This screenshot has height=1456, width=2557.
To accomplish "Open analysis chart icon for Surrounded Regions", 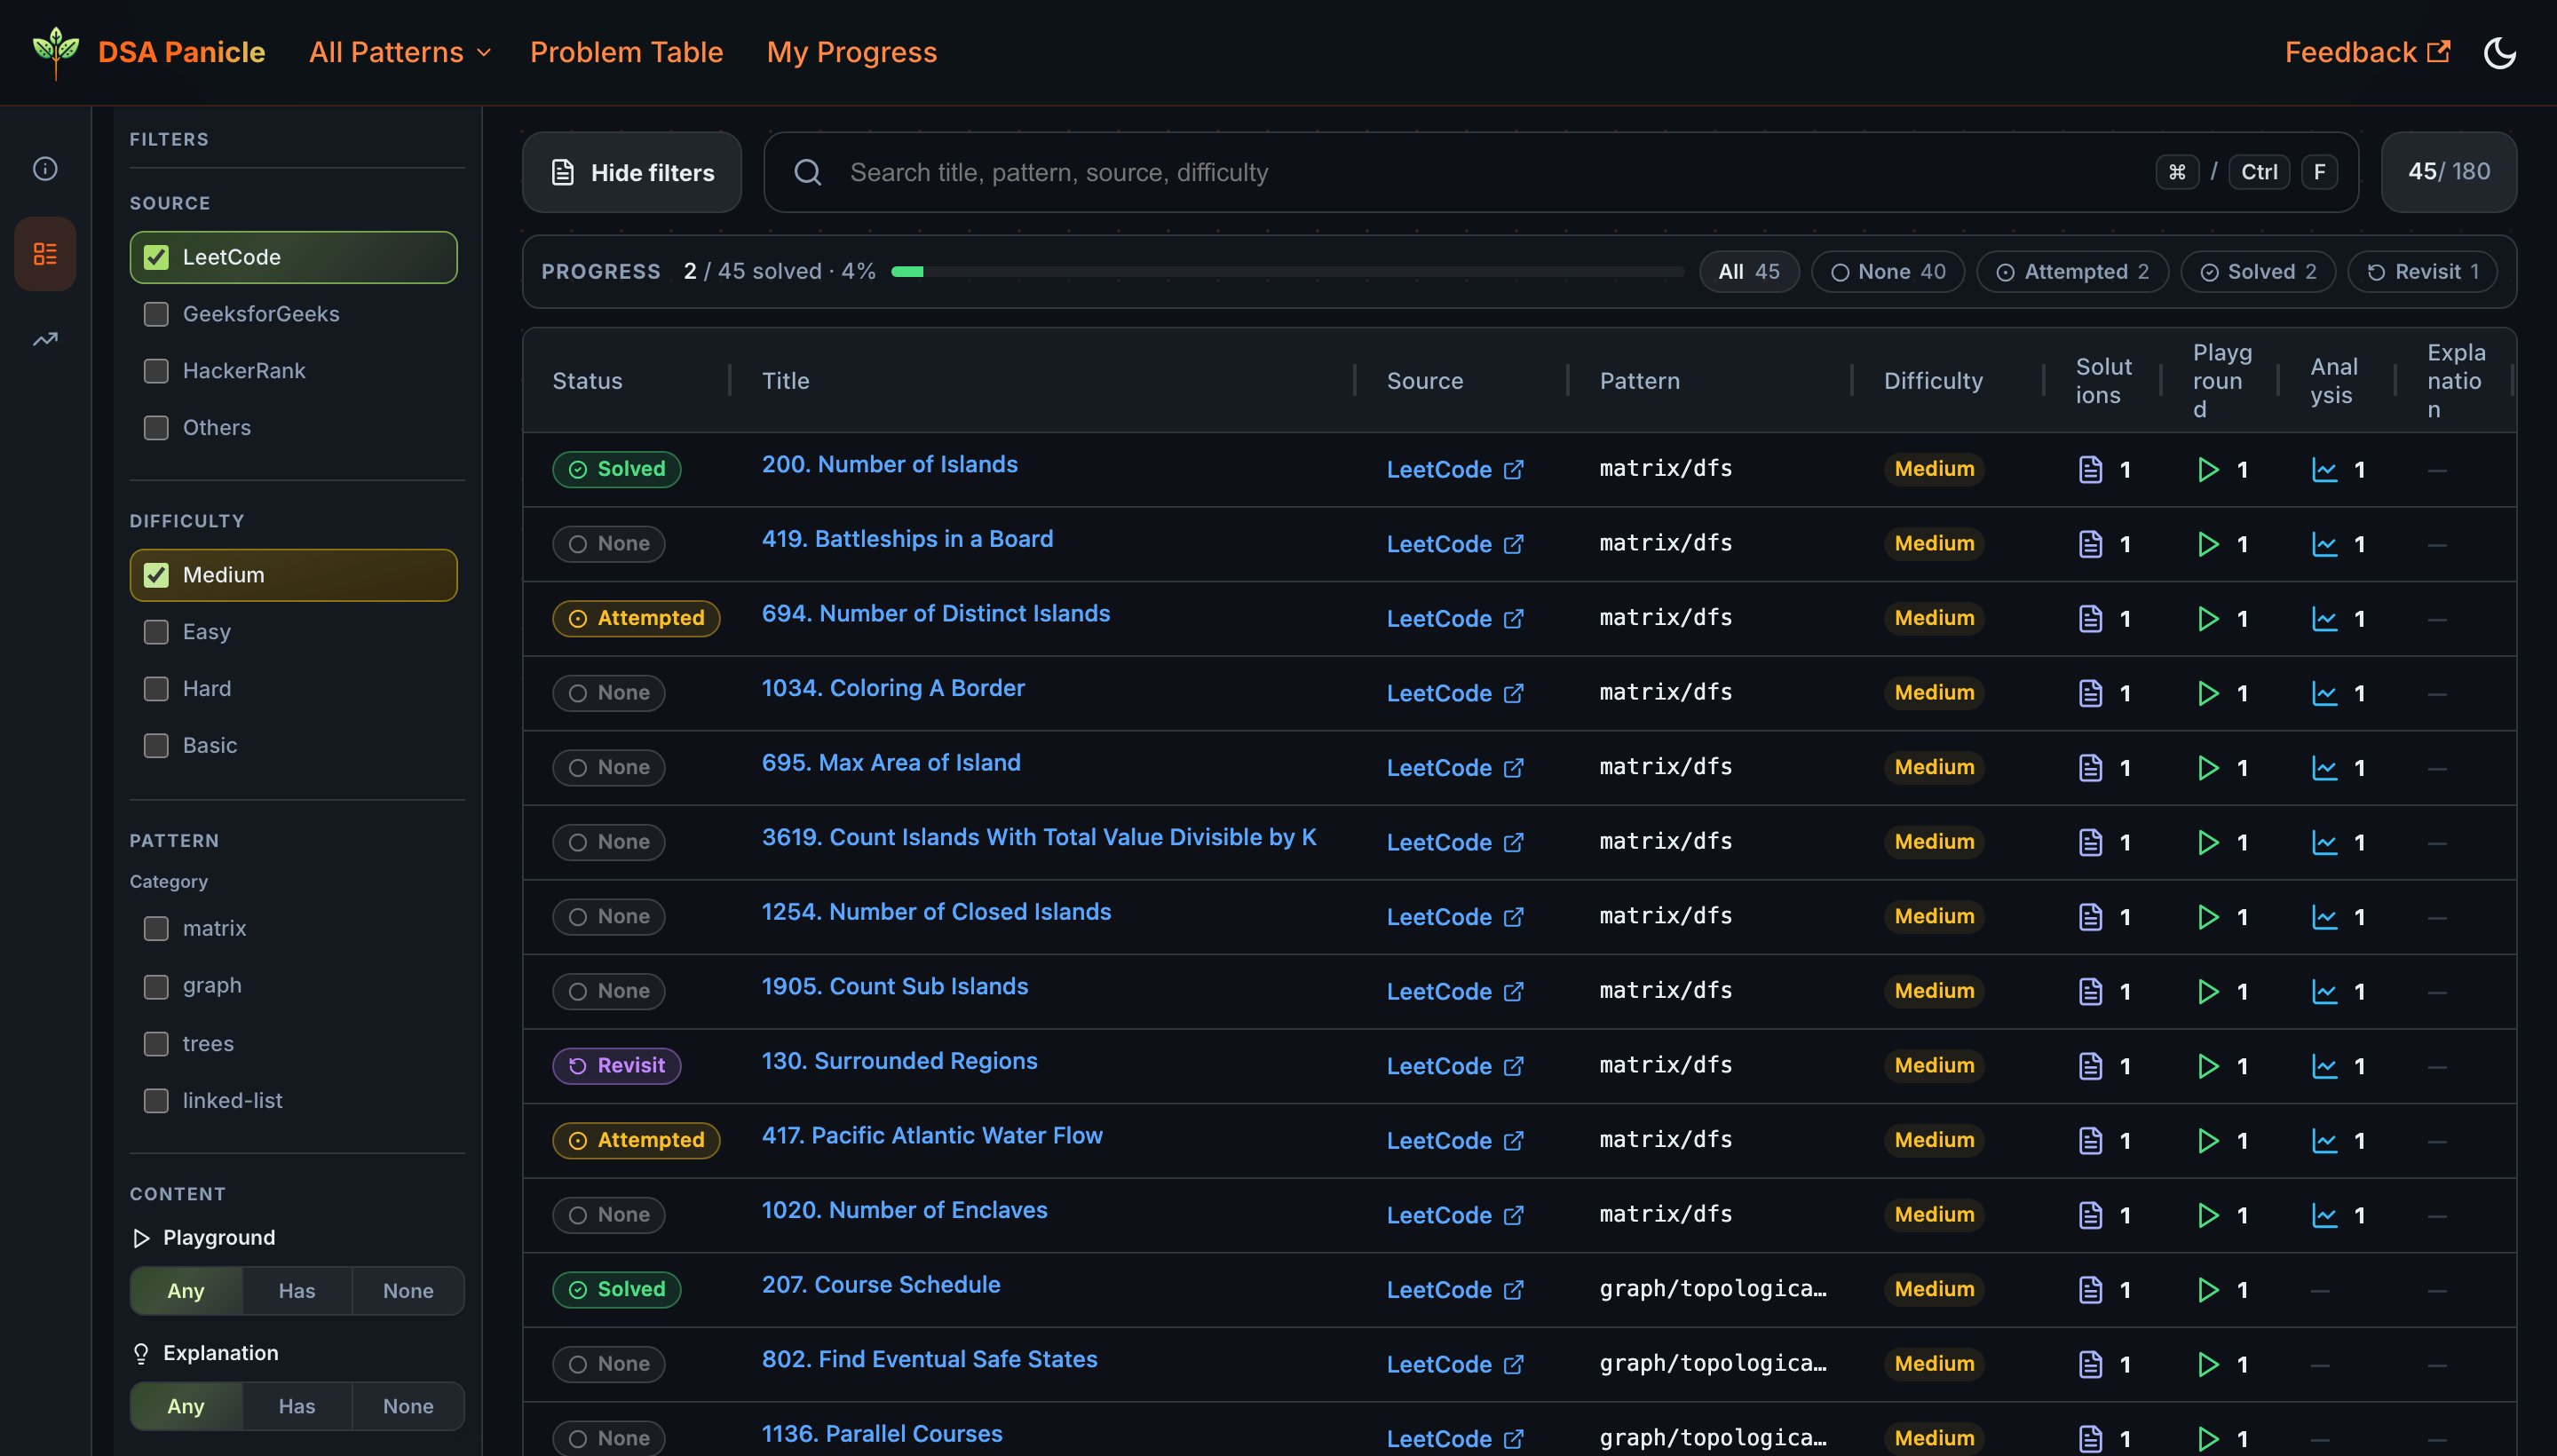I will tap(2324, 1066).
